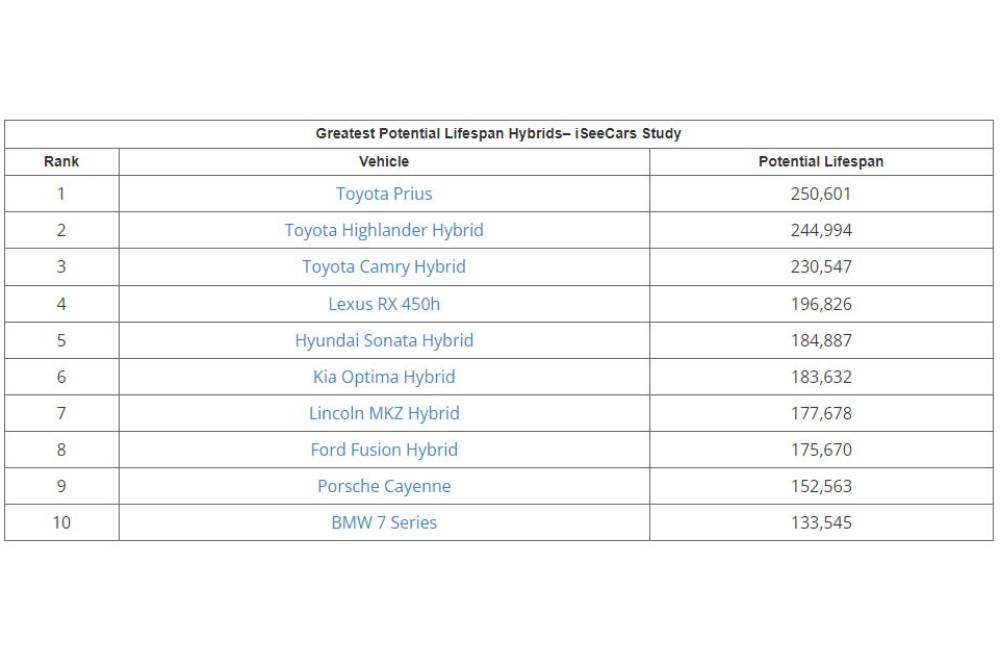Image resolution: width=1000 pixels, height=667 pixels.
Task: Visit the Kia Optima Hybrid link
Action: 384,377
